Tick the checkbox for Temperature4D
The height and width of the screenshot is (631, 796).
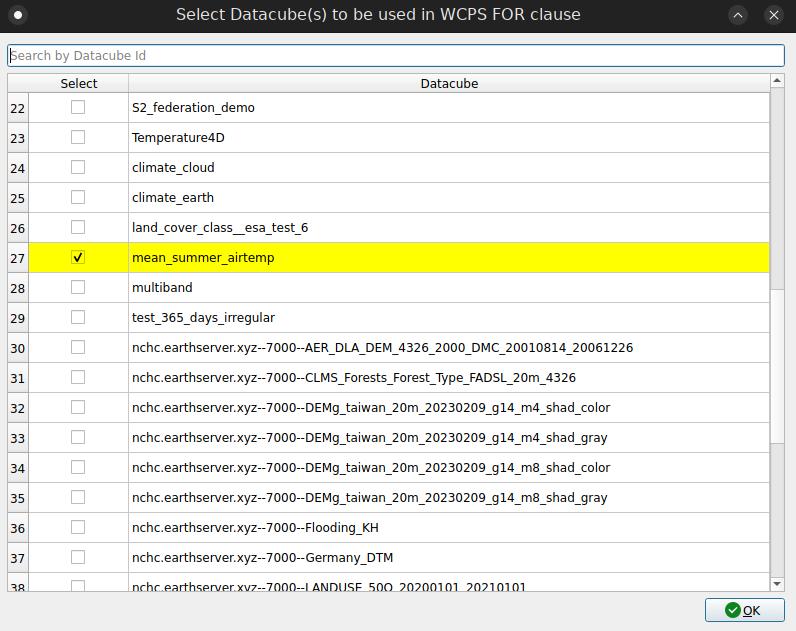(78, 137)
